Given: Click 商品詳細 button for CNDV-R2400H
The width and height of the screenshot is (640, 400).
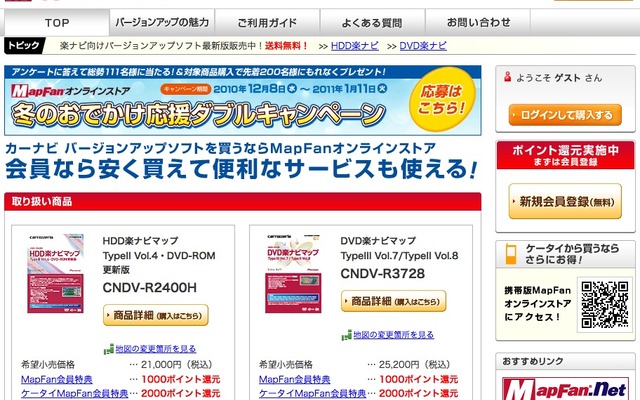Looking at the screenshot, I should 156,315.
